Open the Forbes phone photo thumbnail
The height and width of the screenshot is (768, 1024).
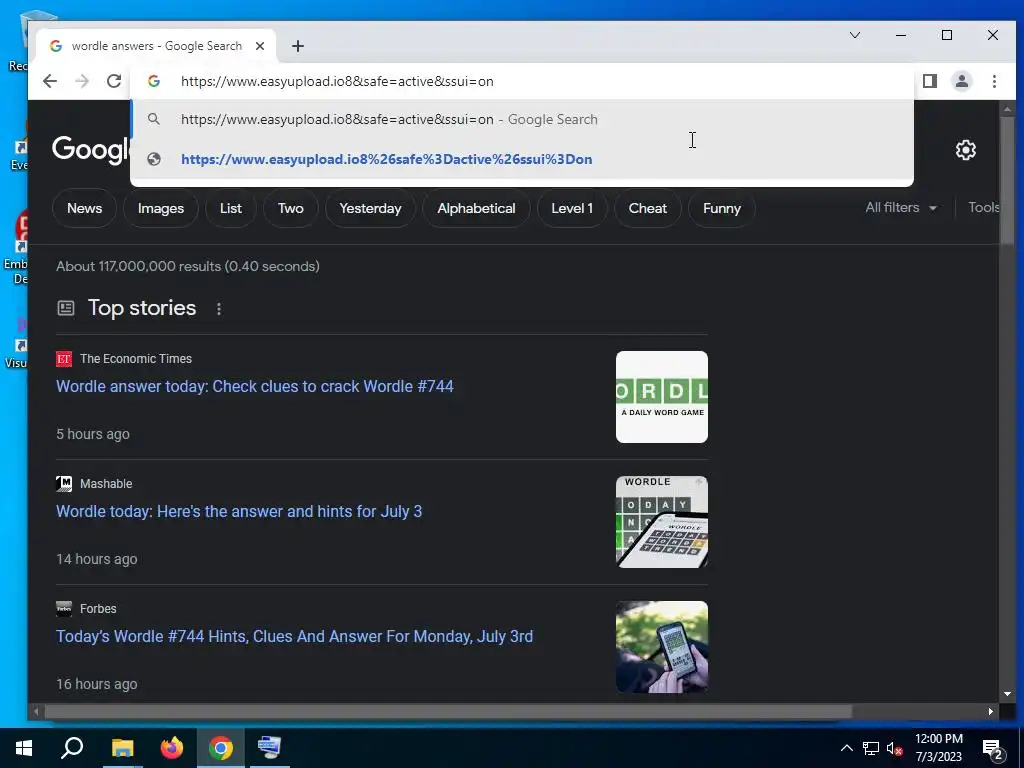662,647
